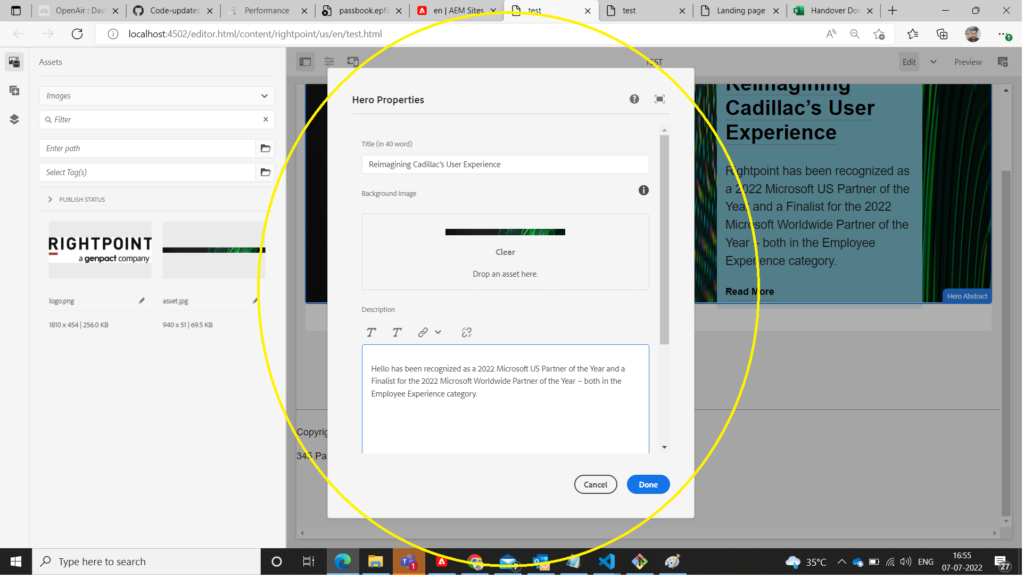Apply bold text format in Description toolbar

click(371, 332)
